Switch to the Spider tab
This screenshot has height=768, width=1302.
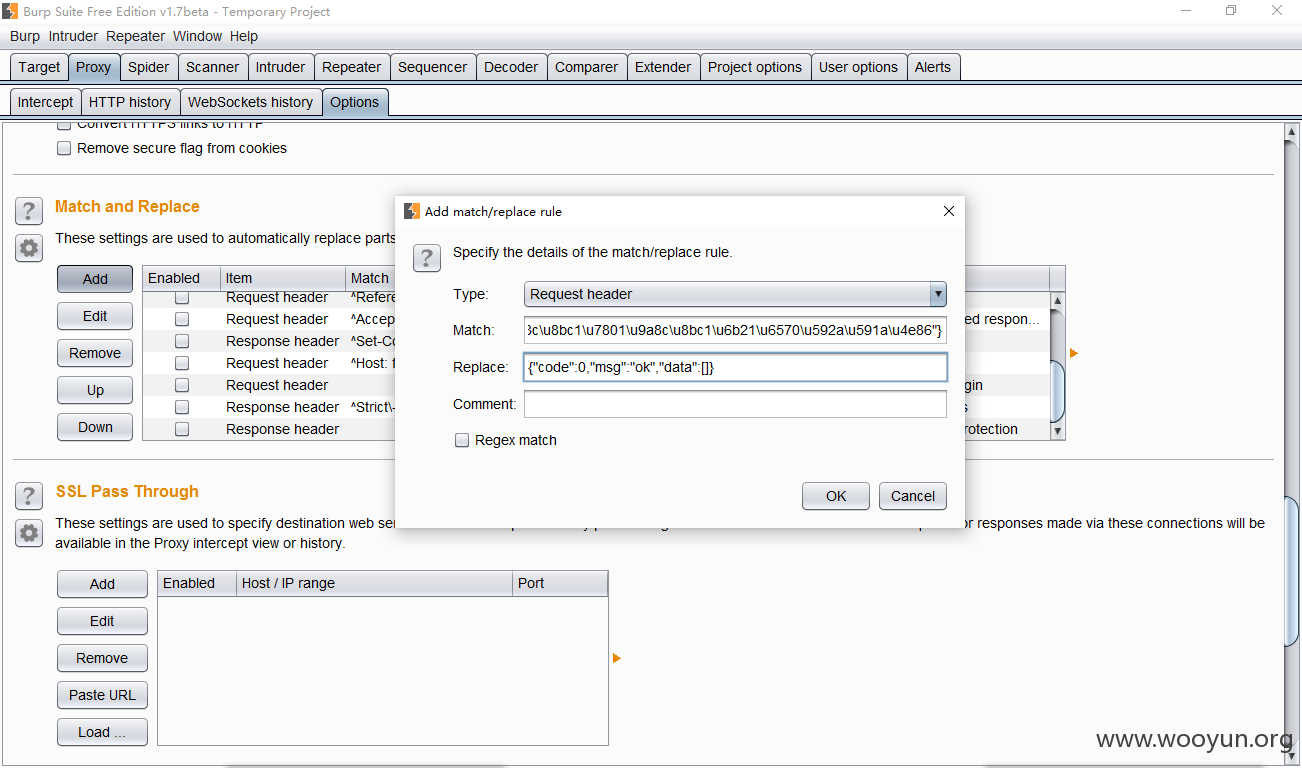[148, 67]
